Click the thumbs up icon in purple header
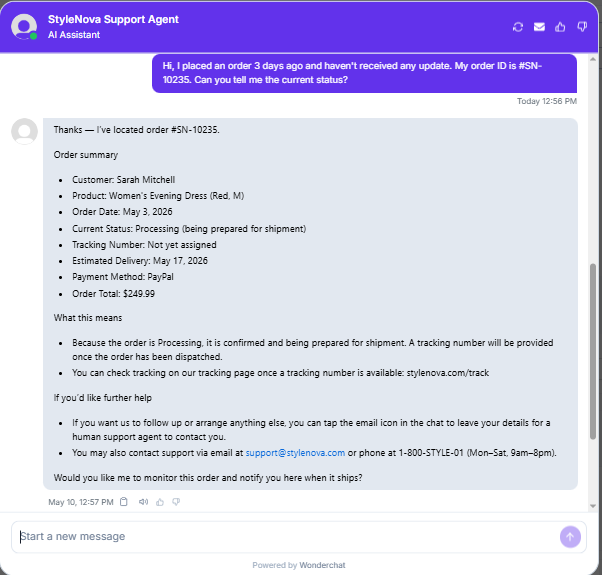 560,26
